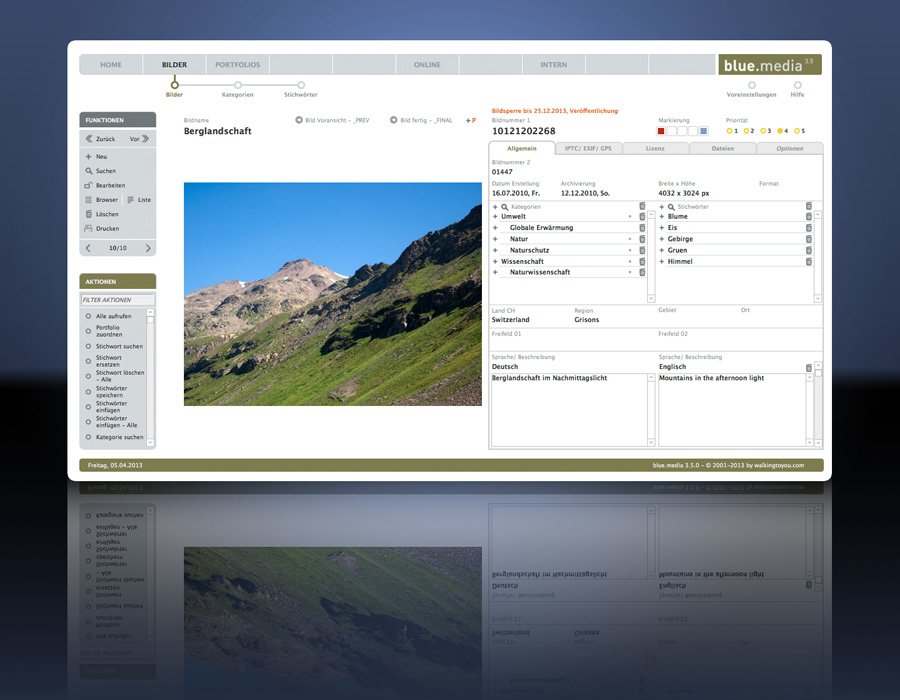Select action Stichwort suchen radio
This screenshot has width=900, height=700.
pyautogui.click(x=88, y=346)
